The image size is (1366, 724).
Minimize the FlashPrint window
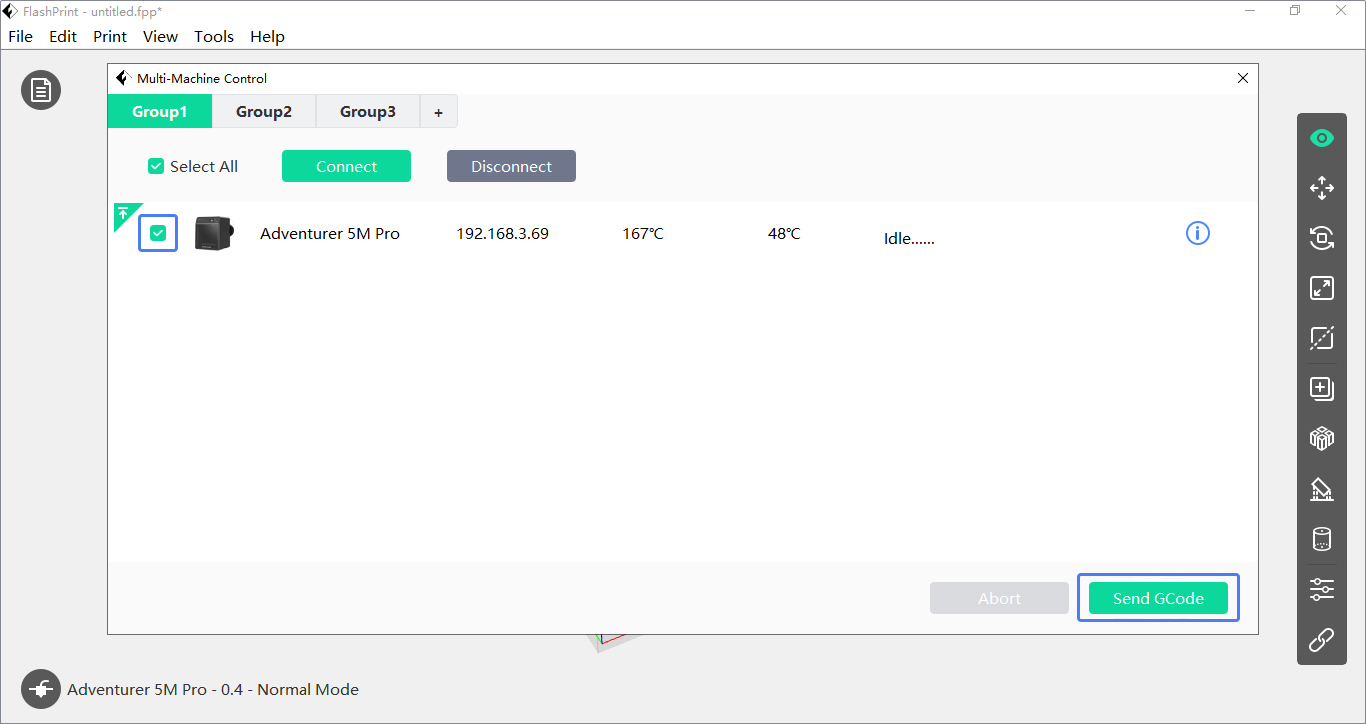1251,11
